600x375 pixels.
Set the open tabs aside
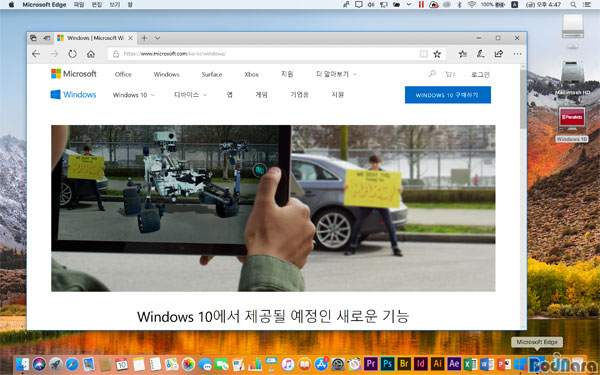pos(47,38)
